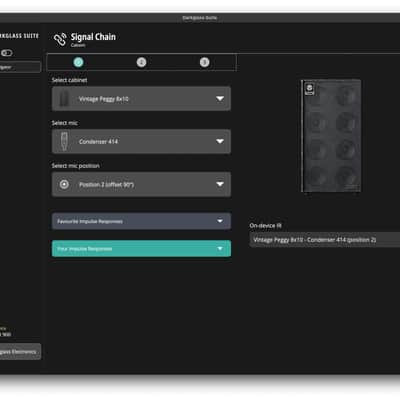Click the cabinet thumbnail icon in selector
The image size is (400, 400).
(x=64, y=99)
